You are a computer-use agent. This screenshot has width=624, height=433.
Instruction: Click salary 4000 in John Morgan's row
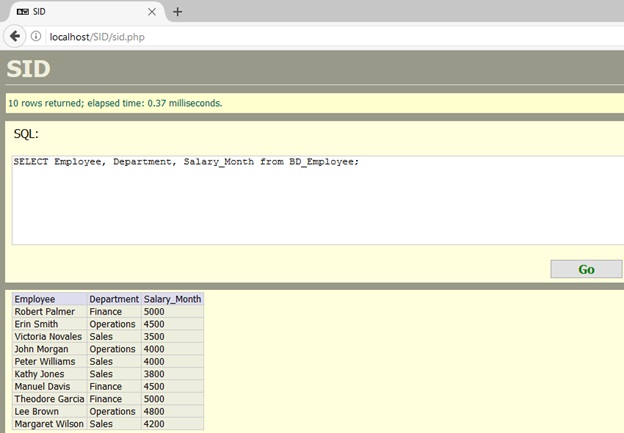click(172, 349)
